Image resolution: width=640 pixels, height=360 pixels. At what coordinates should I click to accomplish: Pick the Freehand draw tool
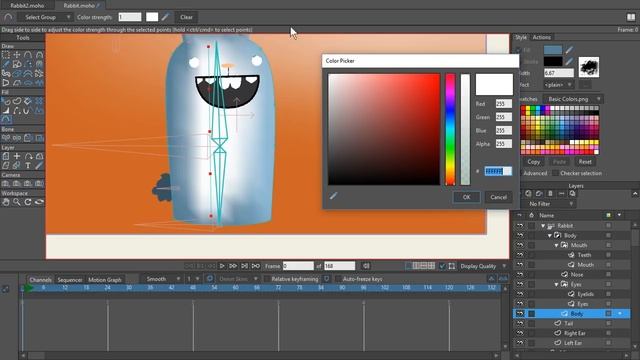click(6, 64)
